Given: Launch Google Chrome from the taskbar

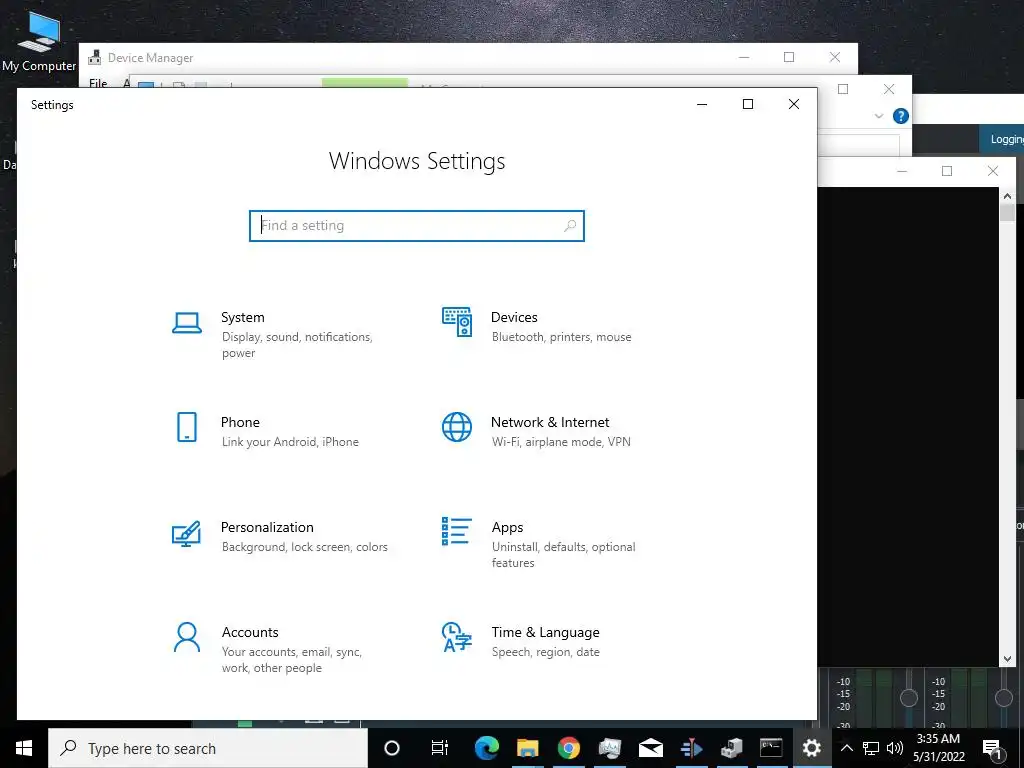Looking at the screenshot, I should click(x=569, y=748).
